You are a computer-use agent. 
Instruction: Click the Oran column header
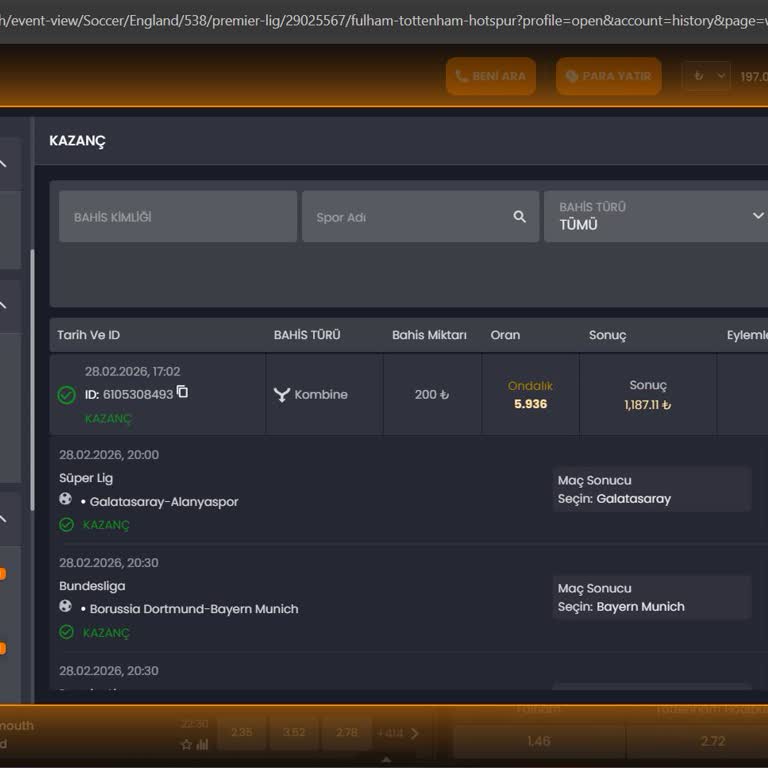click(505, 335)
